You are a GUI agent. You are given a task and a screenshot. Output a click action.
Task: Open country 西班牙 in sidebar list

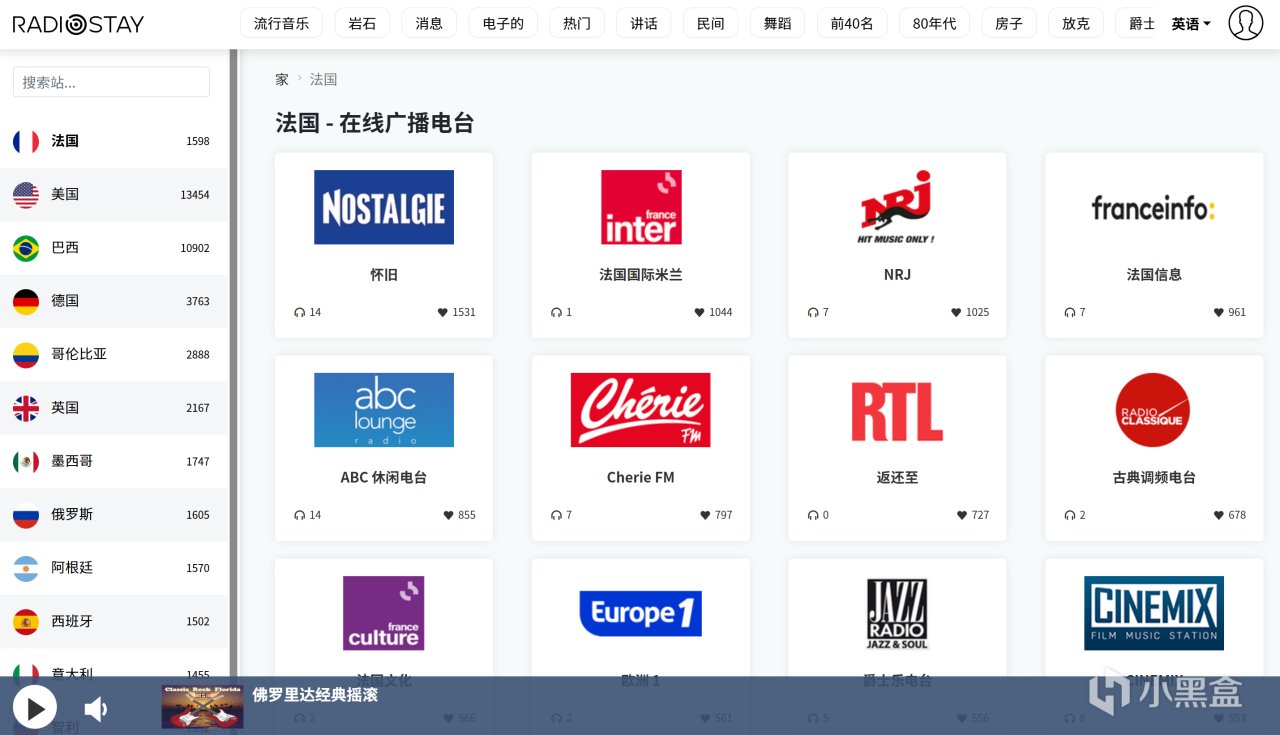(x=114, y=621)
